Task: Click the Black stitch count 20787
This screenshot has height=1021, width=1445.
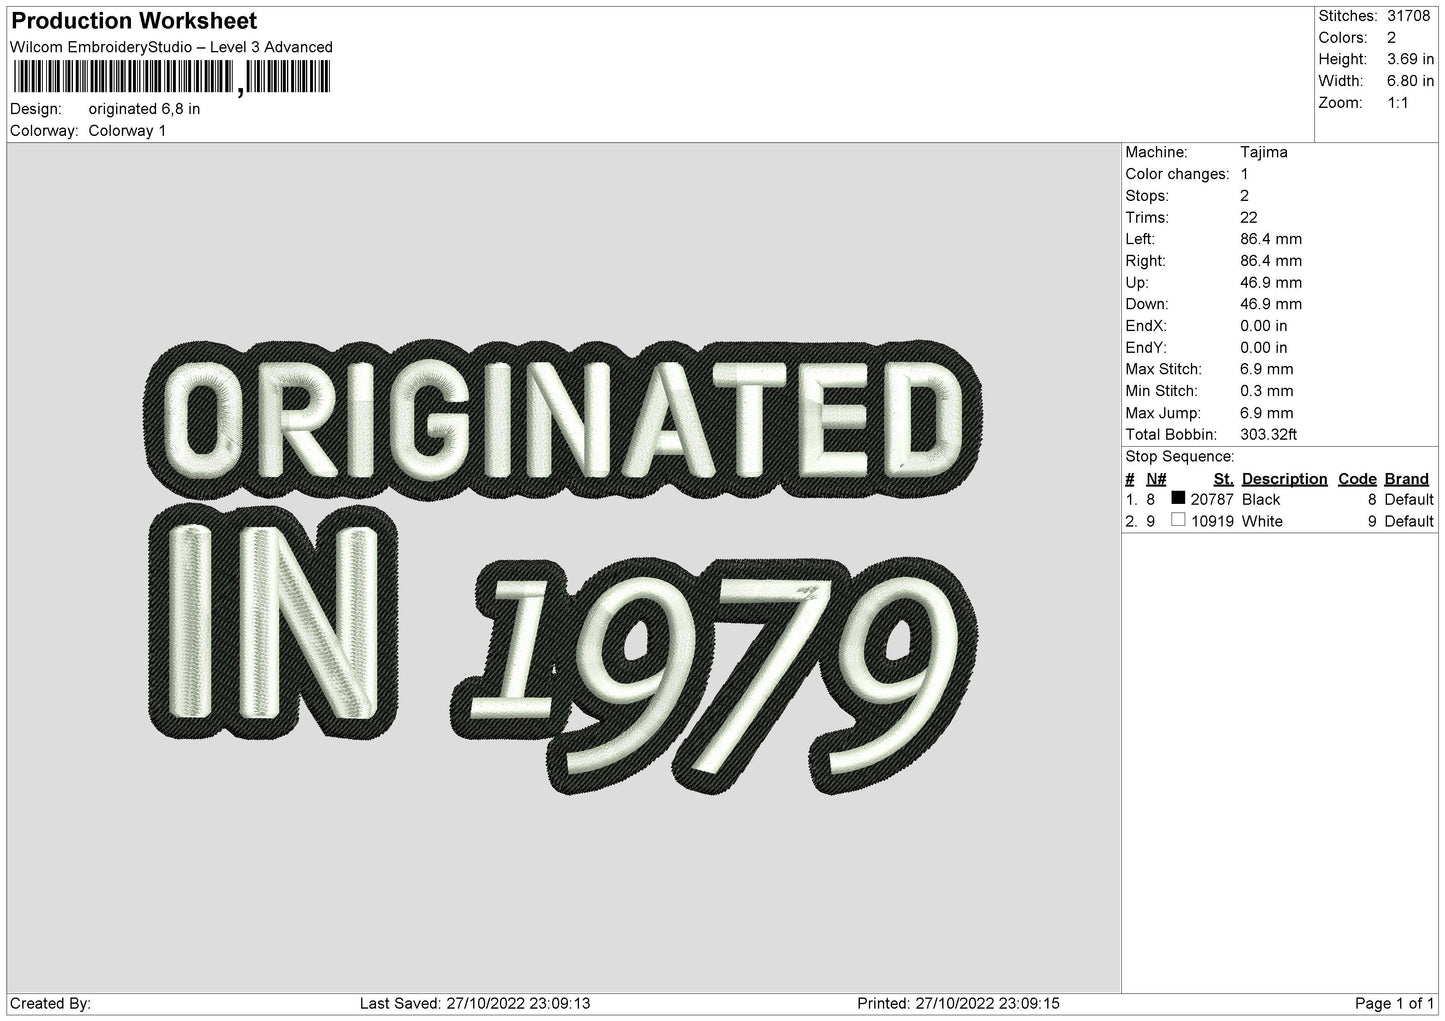Action: (1212, 499)
